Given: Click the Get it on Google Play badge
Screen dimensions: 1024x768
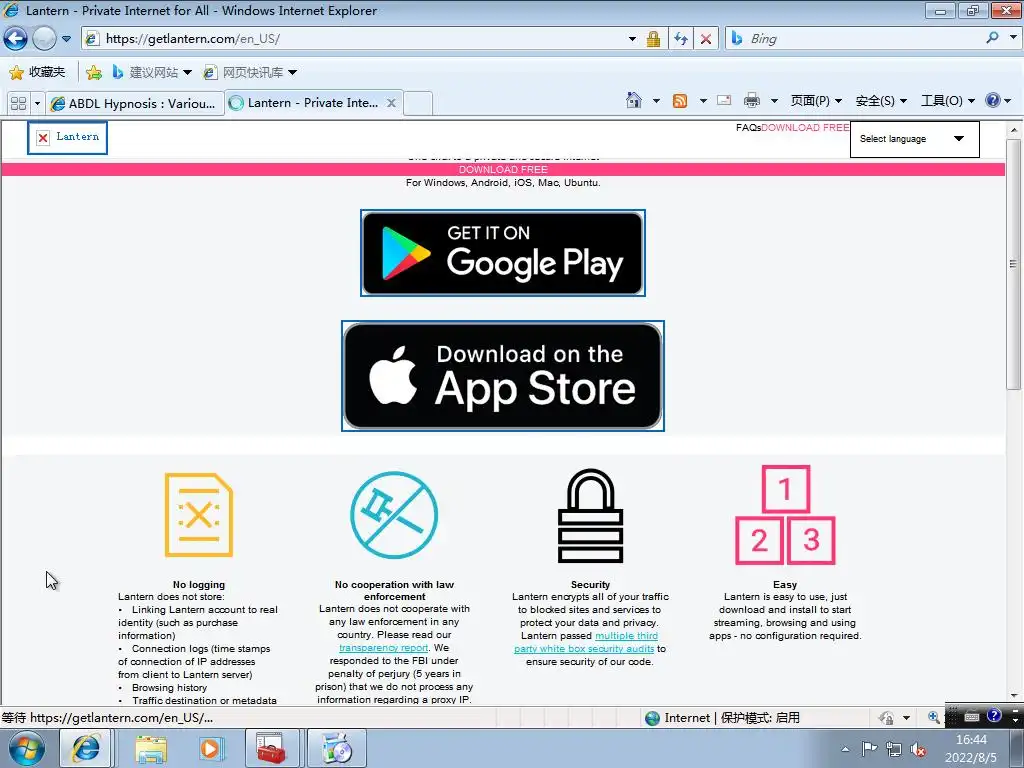Looking at the screenshot, I should point(503,253).
